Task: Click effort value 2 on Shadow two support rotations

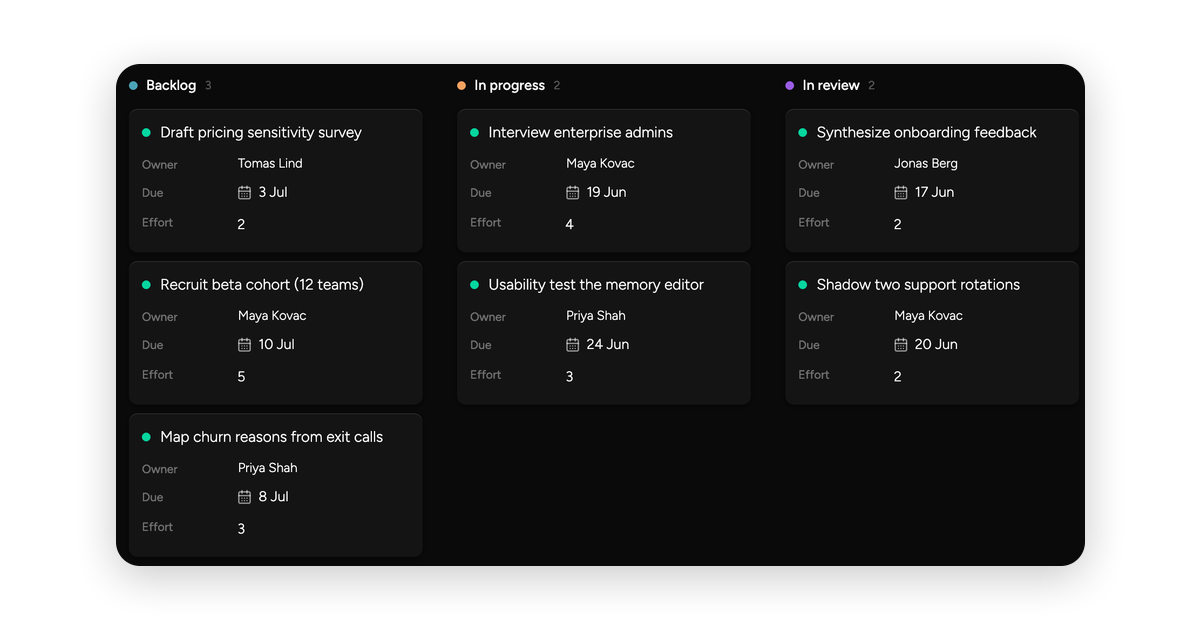Action: pos(897,377)
